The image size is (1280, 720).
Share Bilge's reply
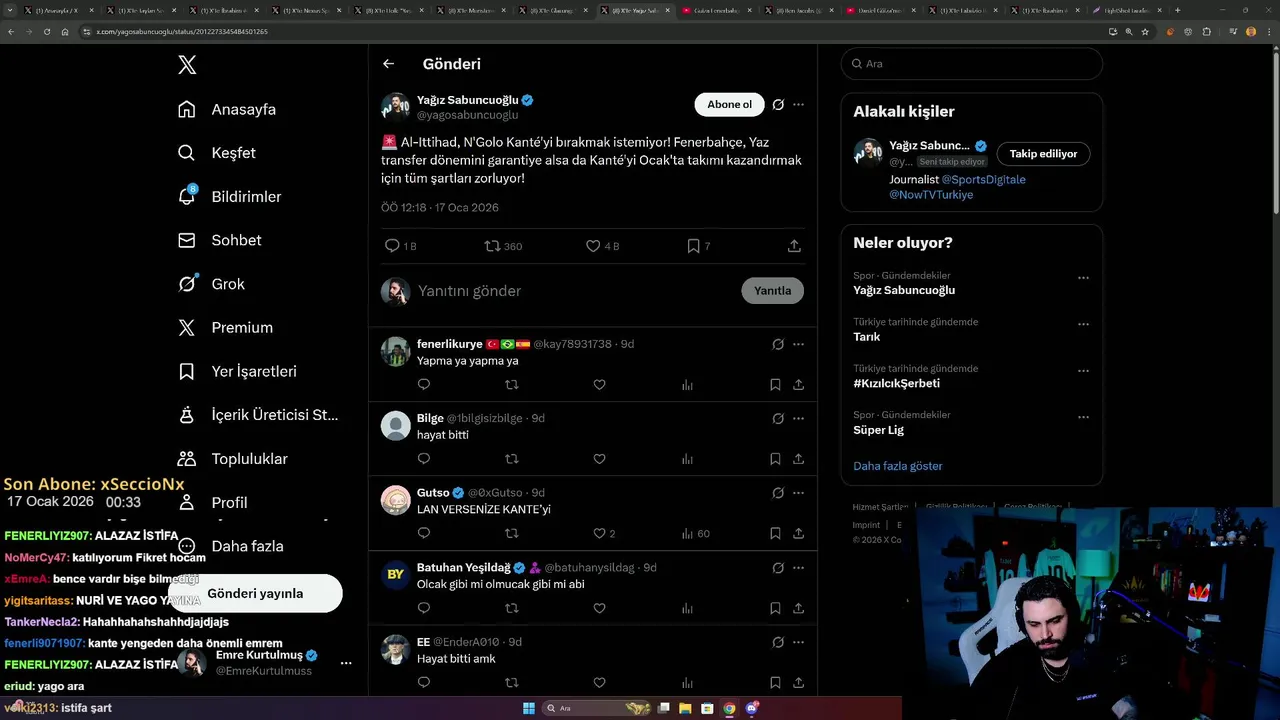click(x=798, y=459)
